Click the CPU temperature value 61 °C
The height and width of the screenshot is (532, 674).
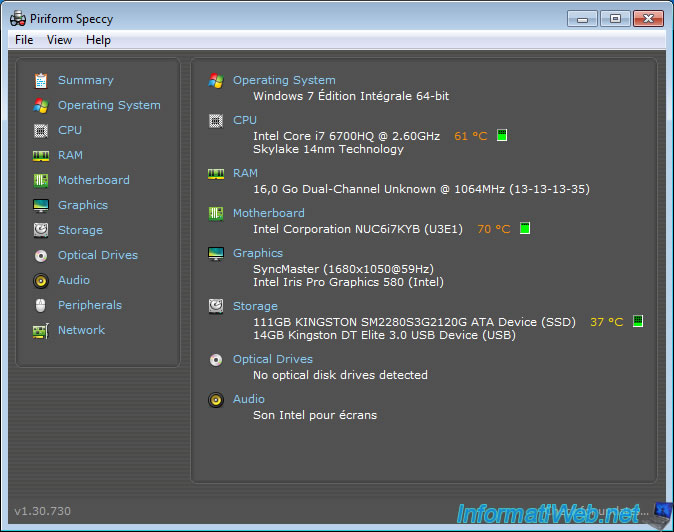[x=471, y=136]
